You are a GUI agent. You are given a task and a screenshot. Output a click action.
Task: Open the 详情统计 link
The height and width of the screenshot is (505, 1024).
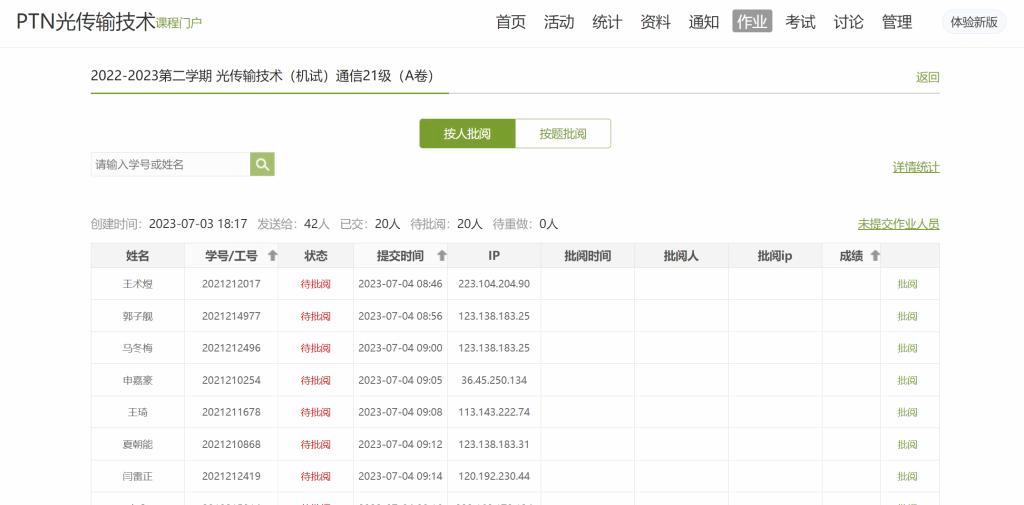(916, 167)
